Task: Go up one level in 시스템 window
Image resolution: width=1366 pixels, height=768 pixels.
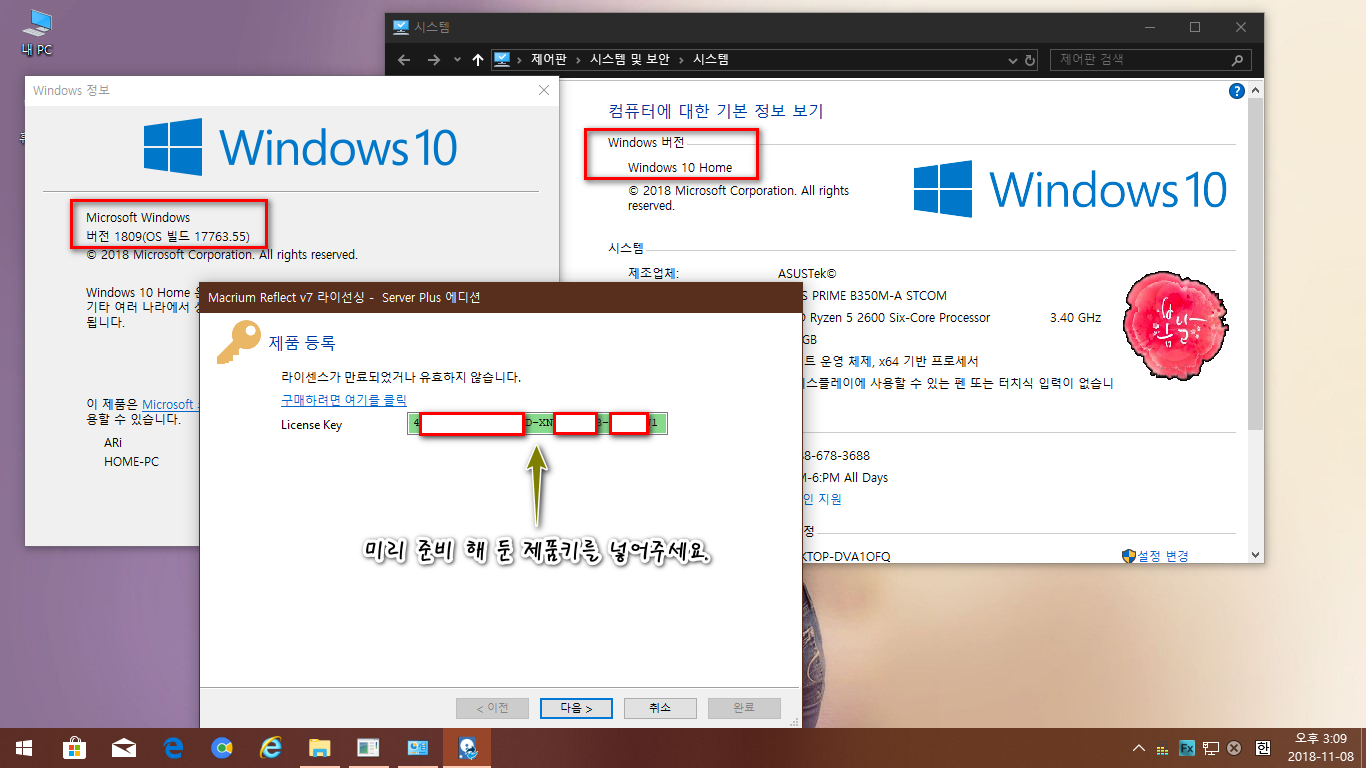Action: click(x=478, y=60)
